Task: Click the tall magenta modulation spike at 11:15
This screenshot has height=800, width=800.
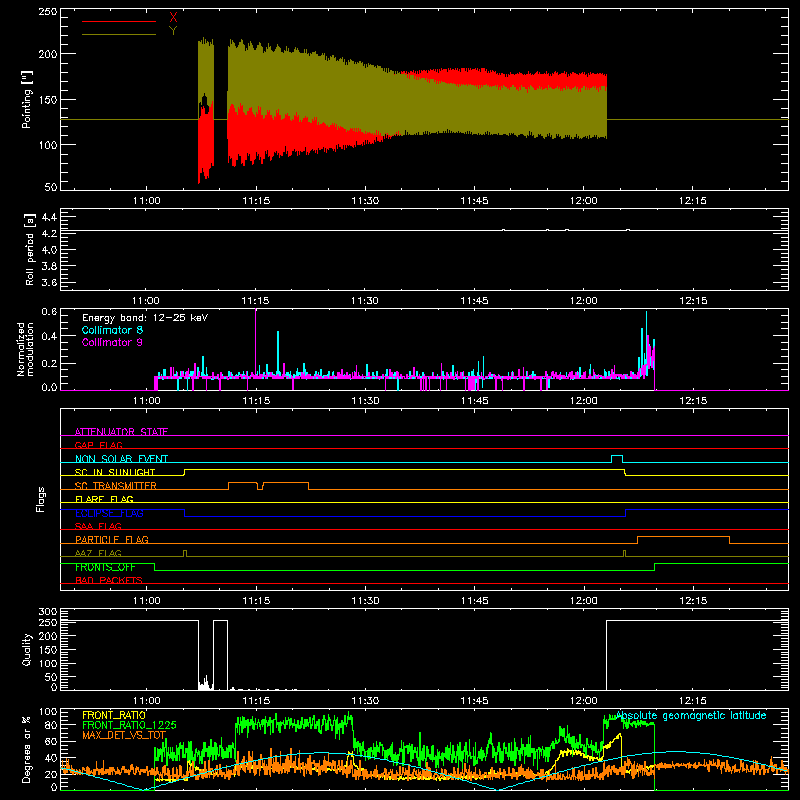Action: pos(256,342)
